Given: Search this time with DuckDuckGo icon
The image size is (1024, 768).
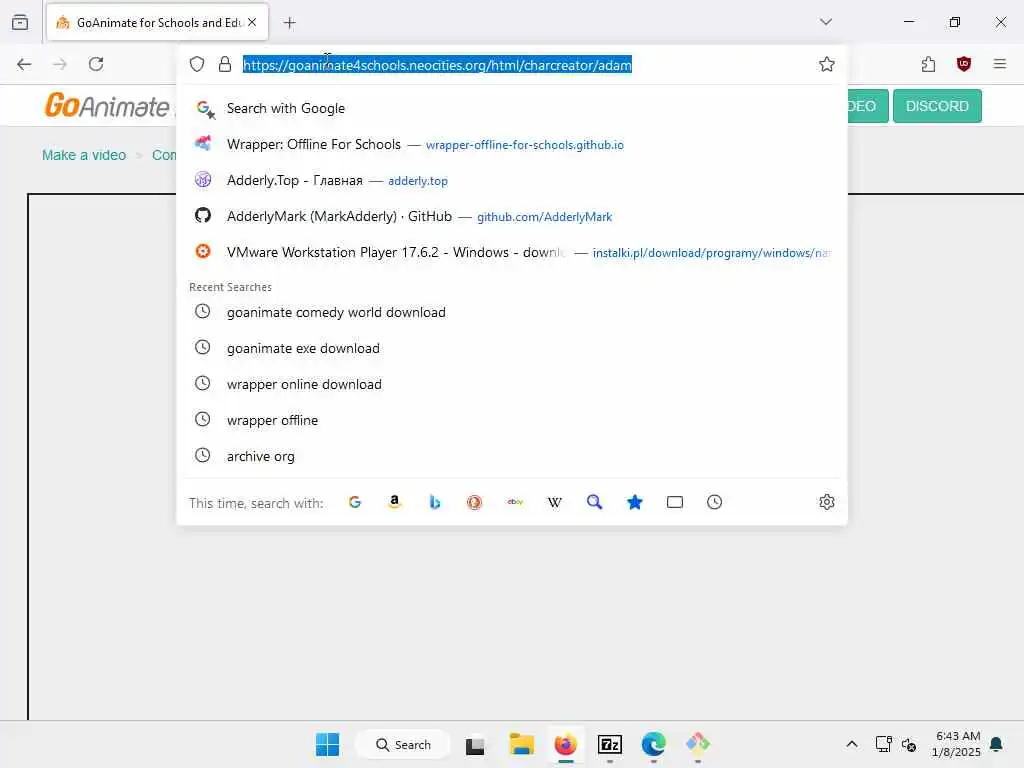Looking at the screenshot, I should click(475, 502).
